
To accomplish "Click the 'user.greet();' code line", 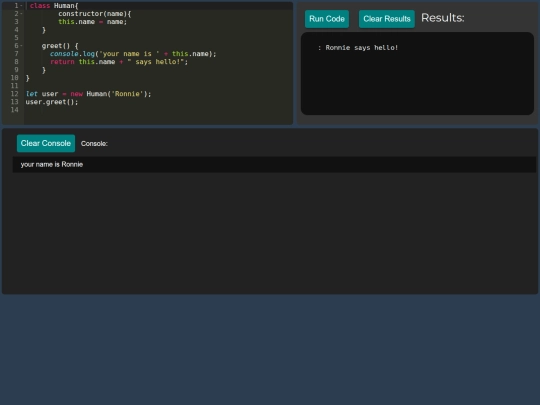I will tap(52, 102).
